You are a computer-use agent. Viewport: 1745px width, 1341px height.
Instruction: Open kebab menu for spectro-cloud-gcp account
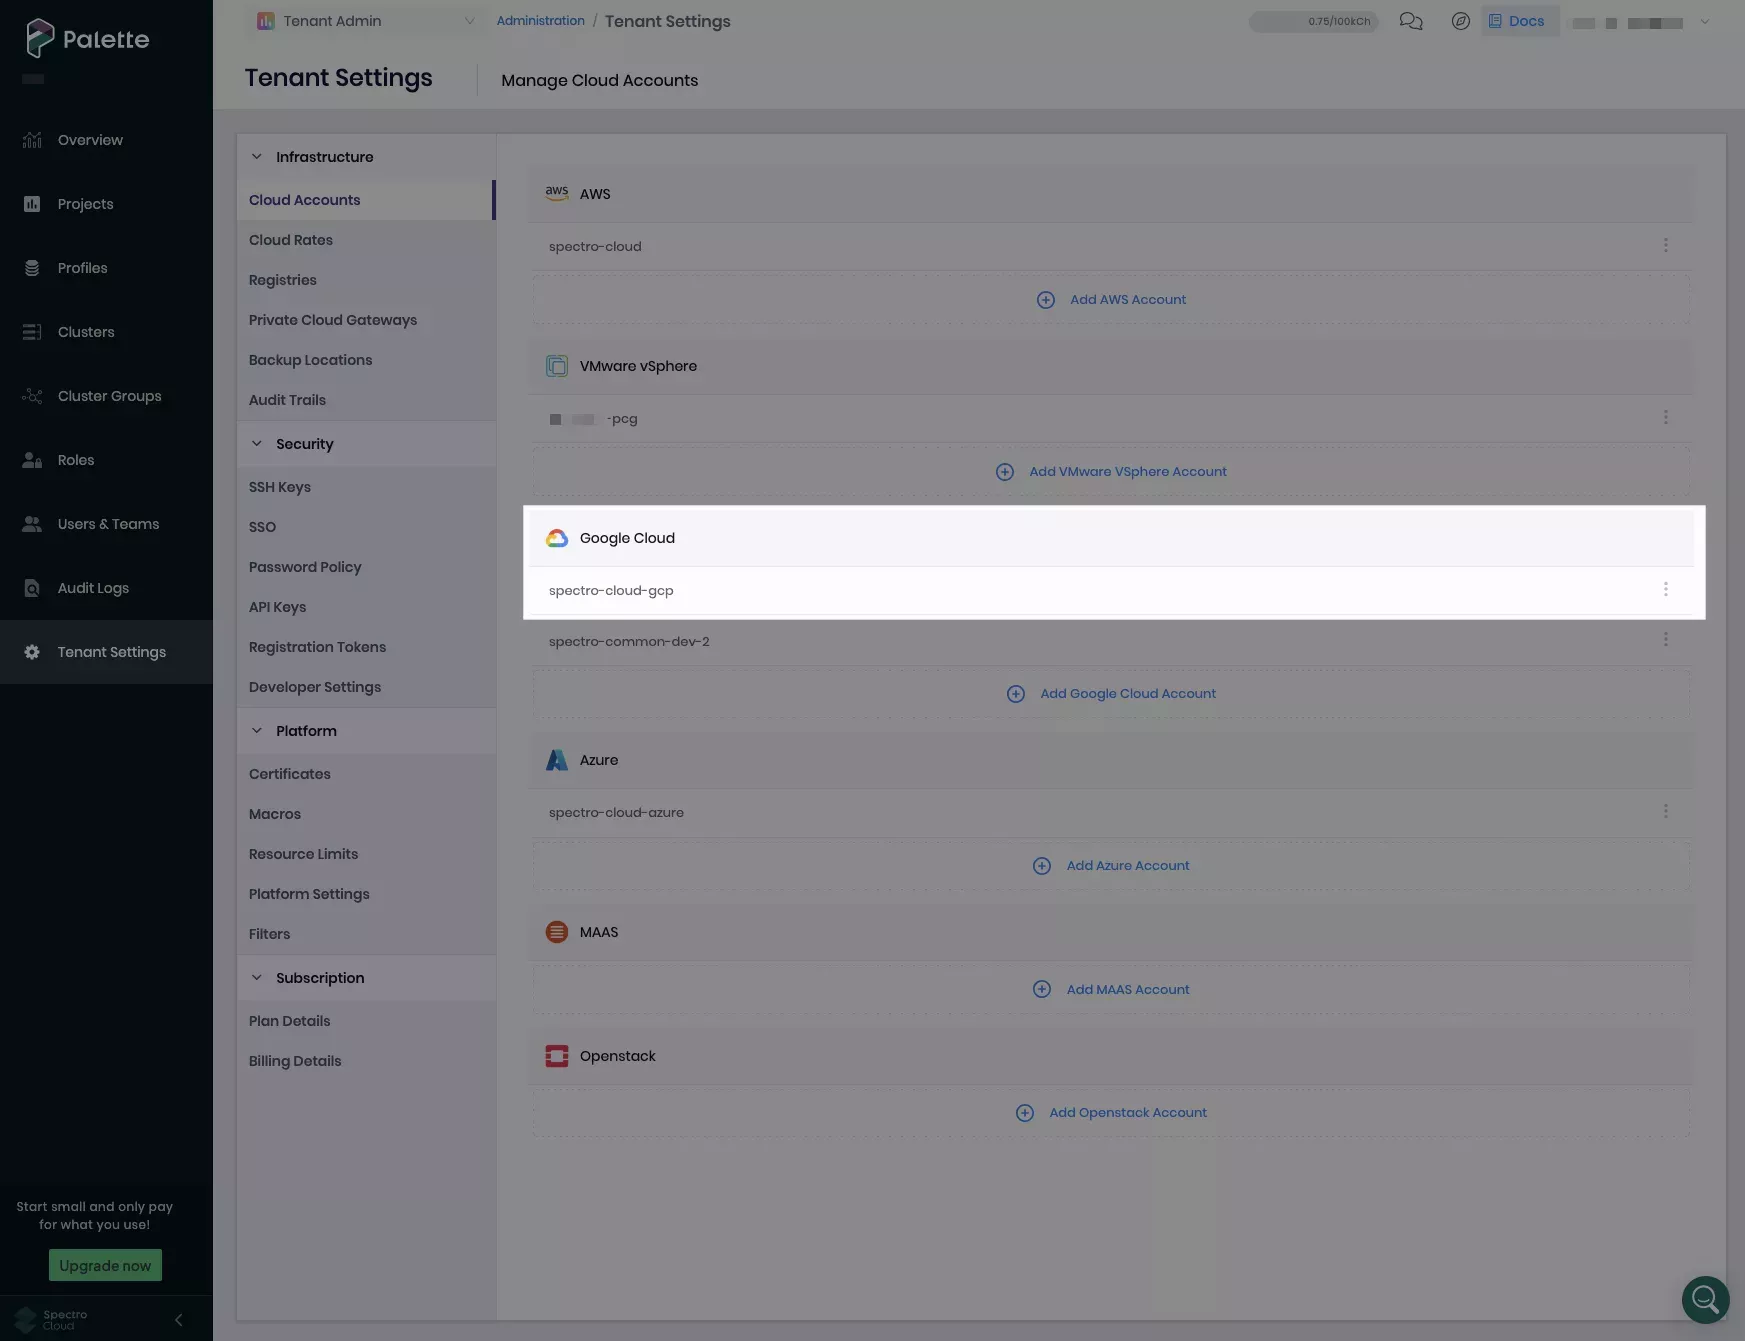1666,590
